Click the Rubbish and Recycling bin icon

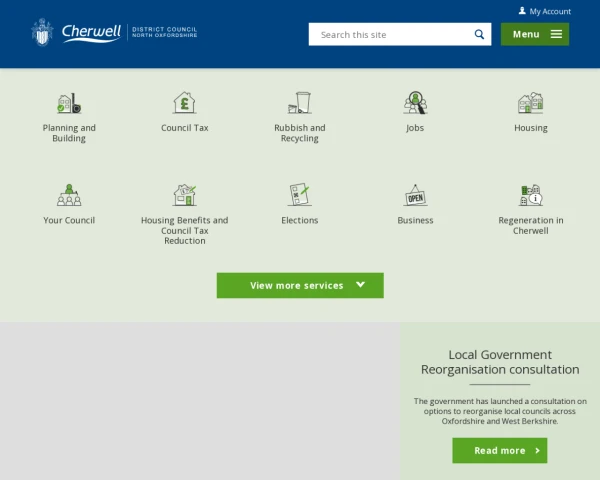click(300, 103)
